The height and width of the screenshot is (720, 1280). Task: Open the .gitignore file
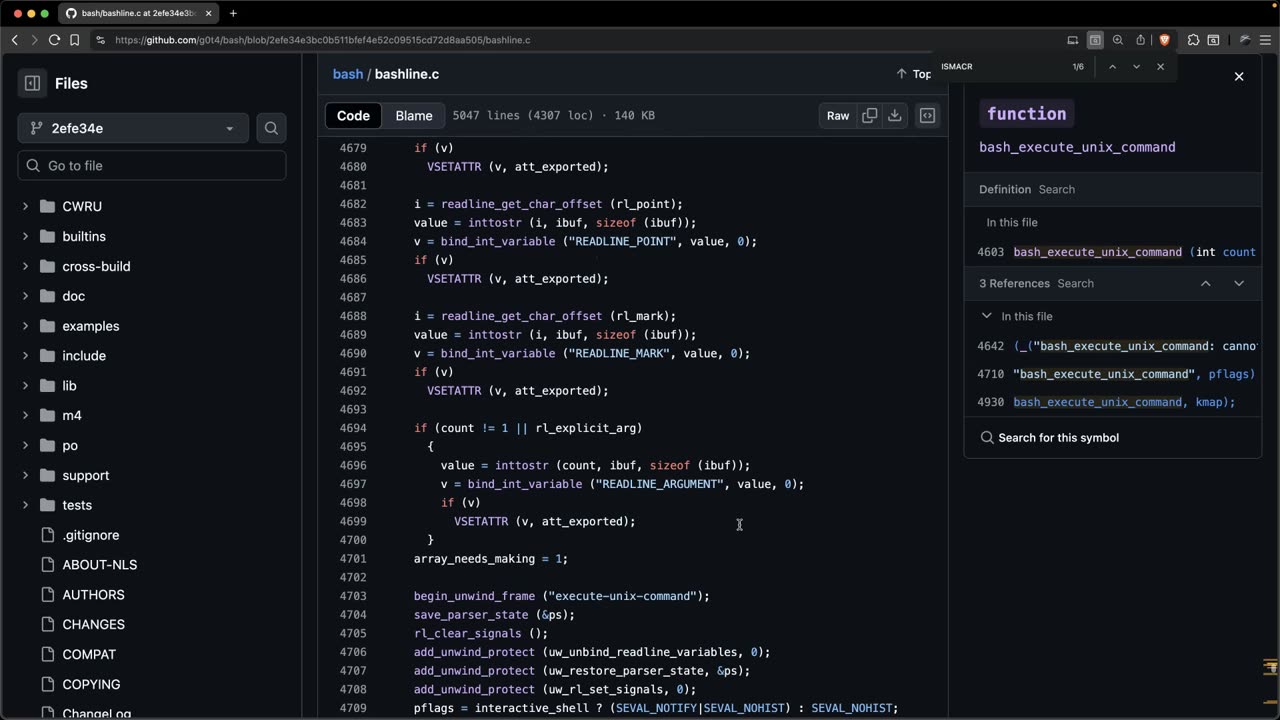coord(91,536)
